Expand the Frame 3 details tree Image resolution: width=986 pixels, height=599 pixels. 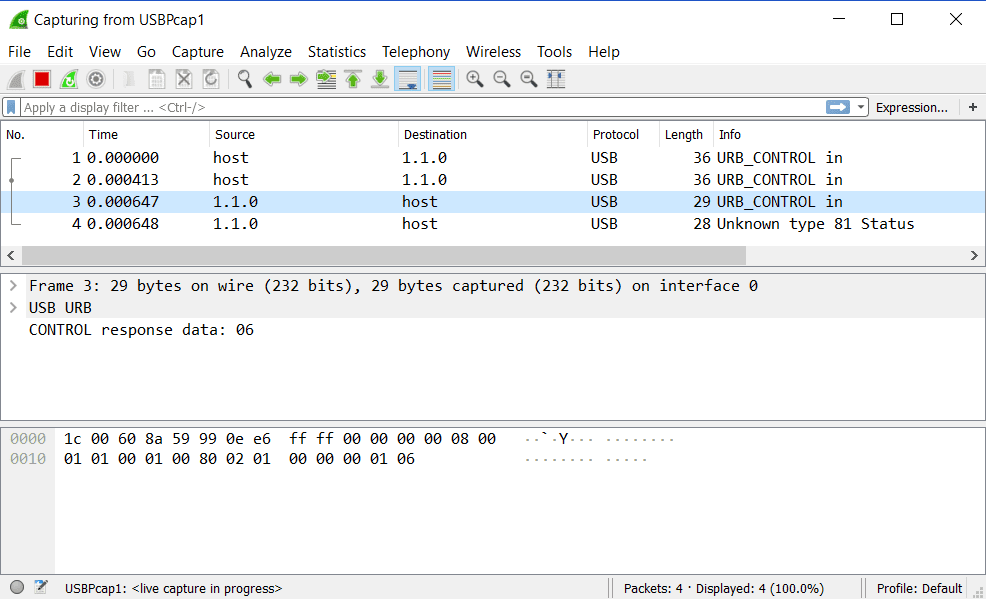point(13,286)
